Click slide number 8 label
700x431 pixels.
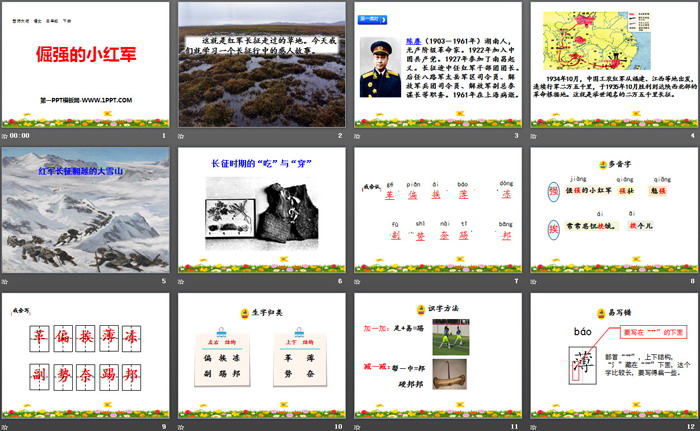click(693, 281)
